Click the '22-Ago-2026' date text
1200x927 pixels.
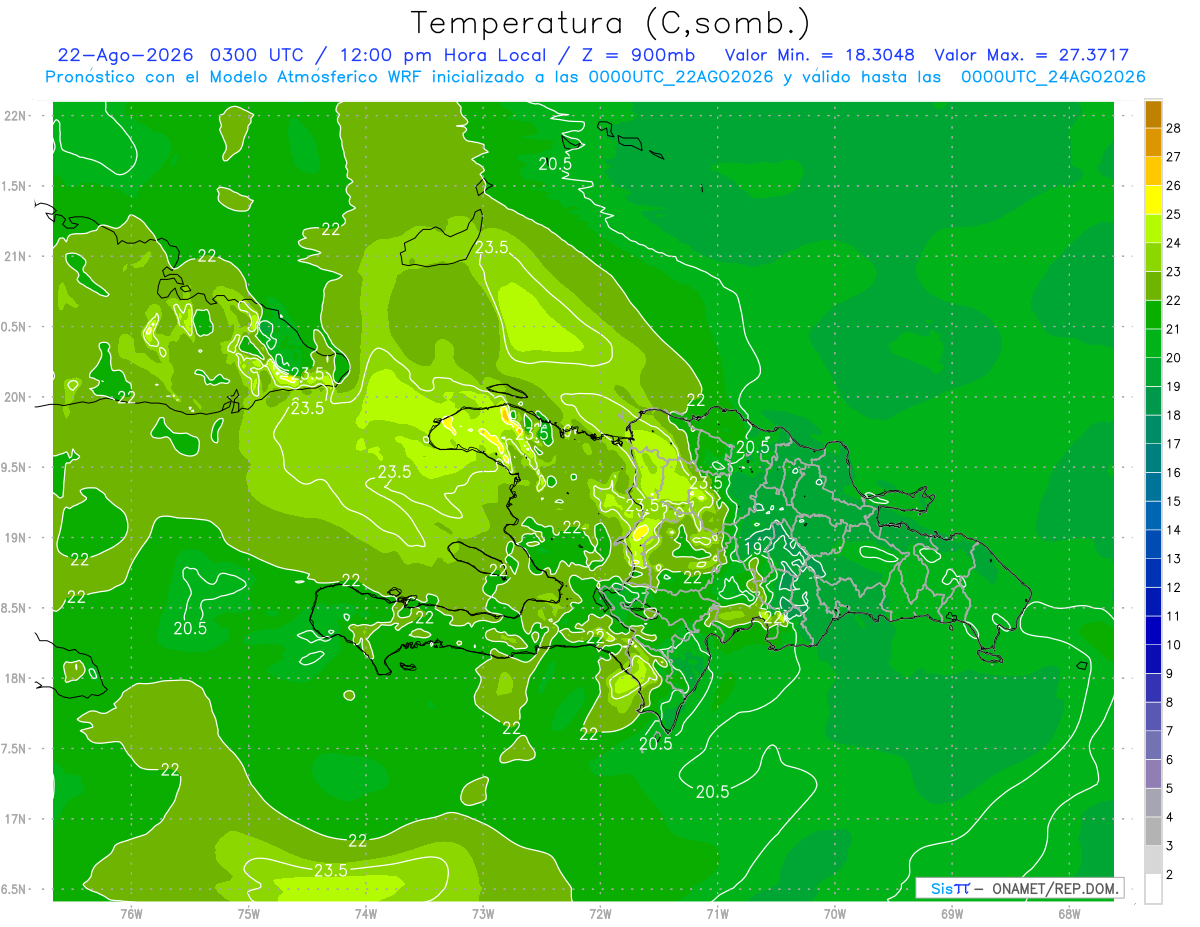coord(126,55)
